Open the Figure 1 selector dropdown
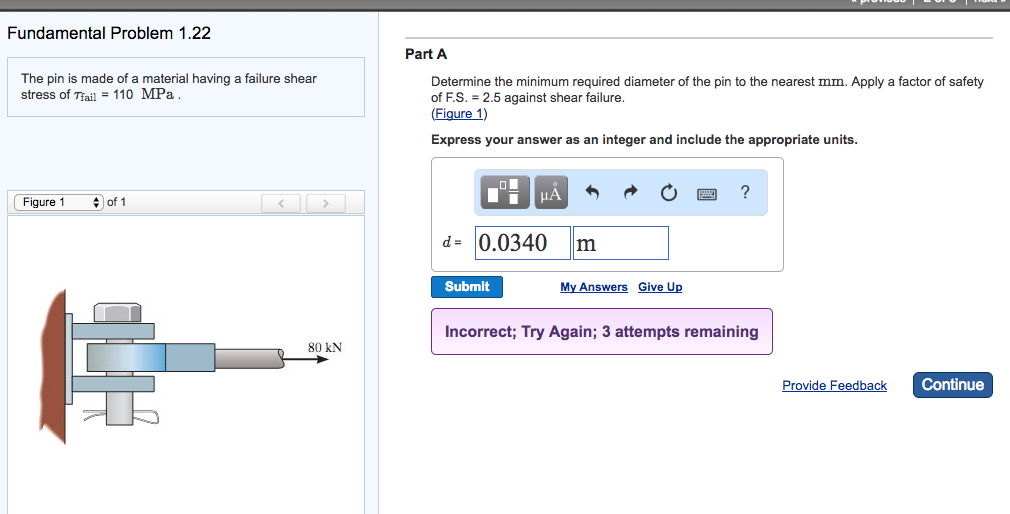 59,202
